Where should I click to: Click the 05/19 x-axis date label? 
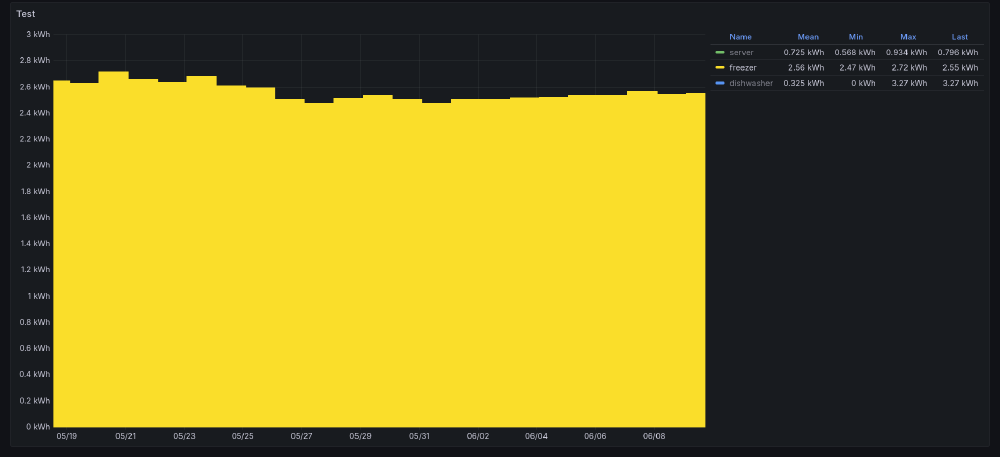(x=67, y=437)
